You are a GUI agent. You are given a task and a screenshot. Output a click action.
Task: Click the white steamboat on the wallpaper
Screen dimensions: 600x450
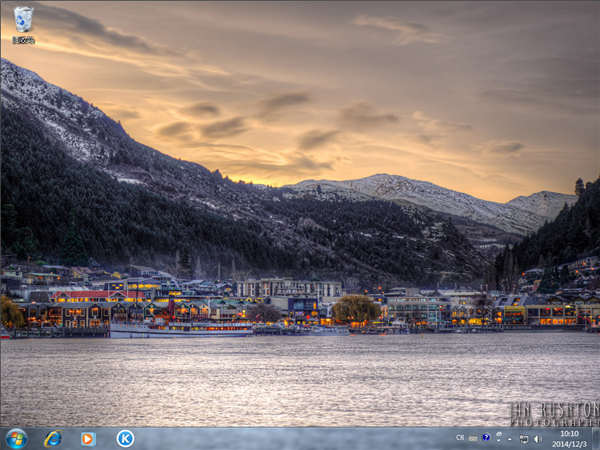(180, 328)
